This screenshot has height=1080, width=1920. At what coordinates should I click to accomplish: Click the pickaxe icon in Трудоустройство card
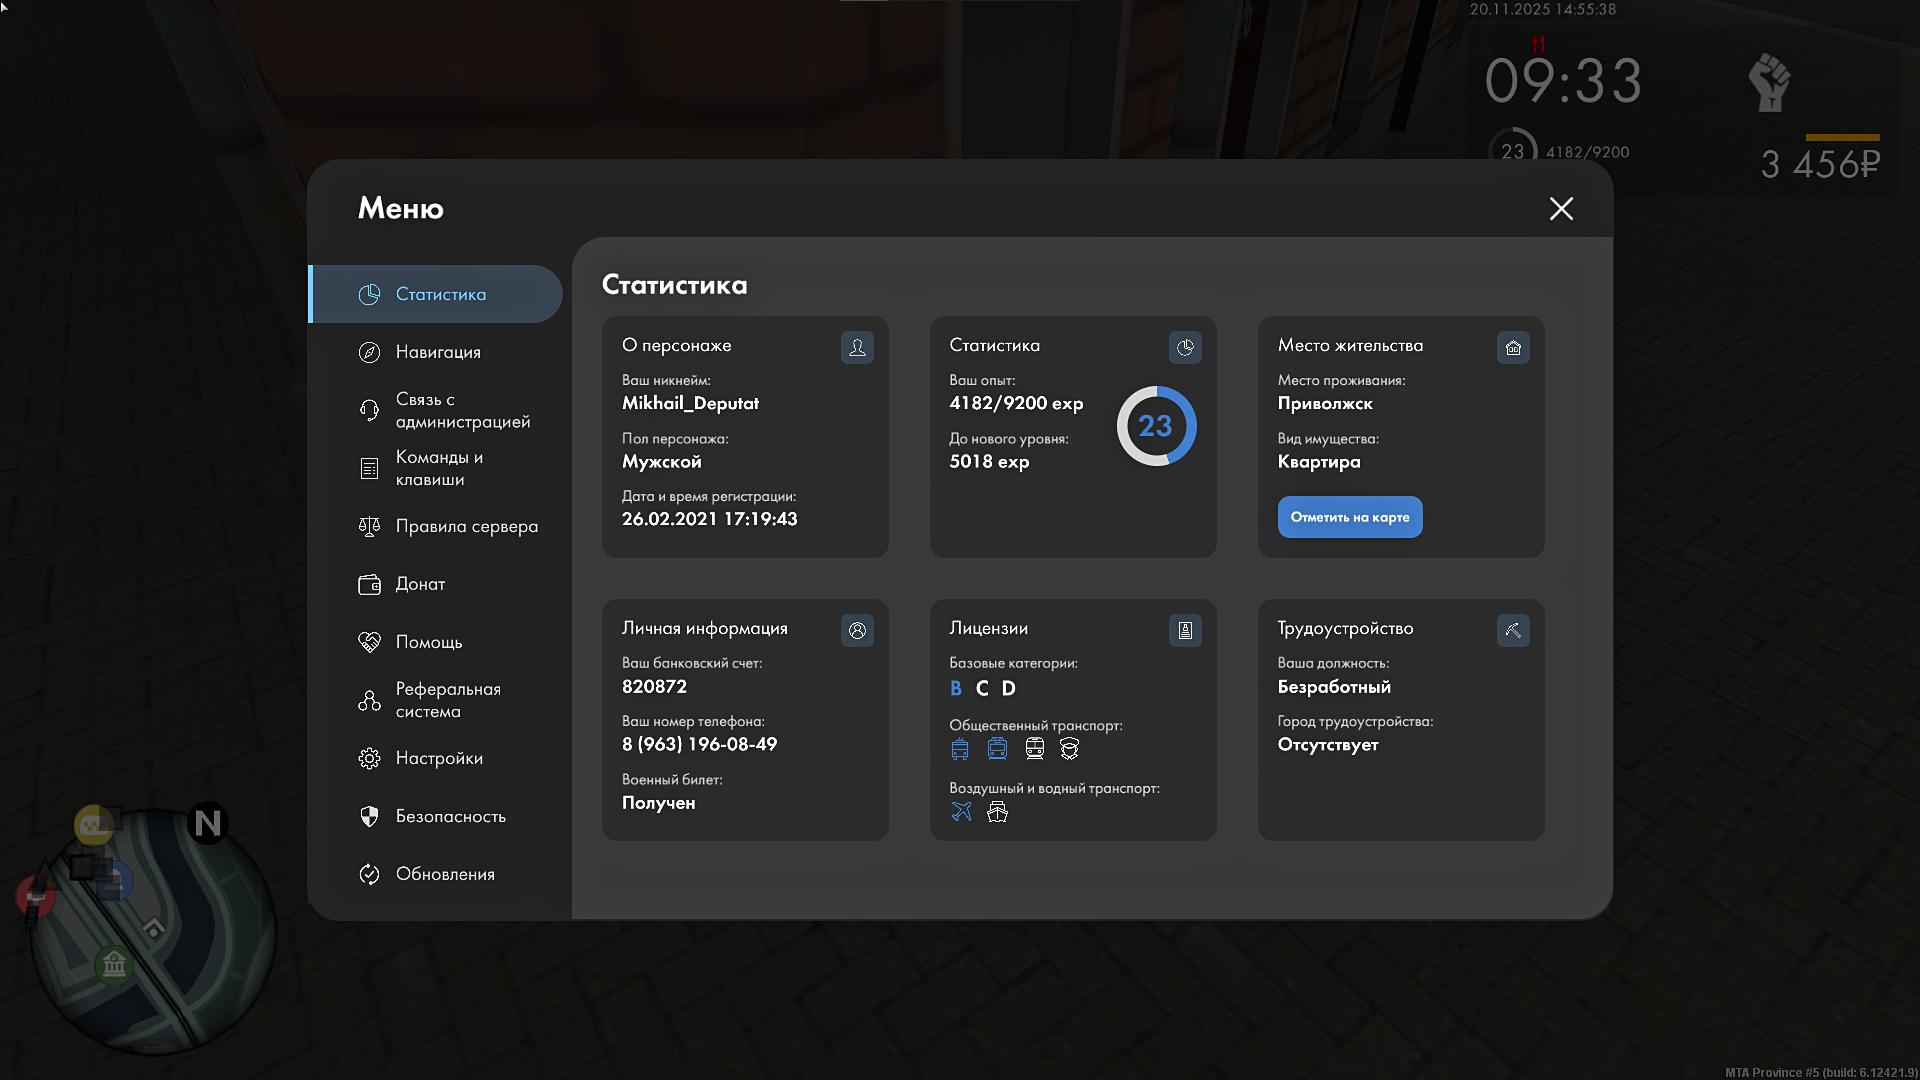1513,630
